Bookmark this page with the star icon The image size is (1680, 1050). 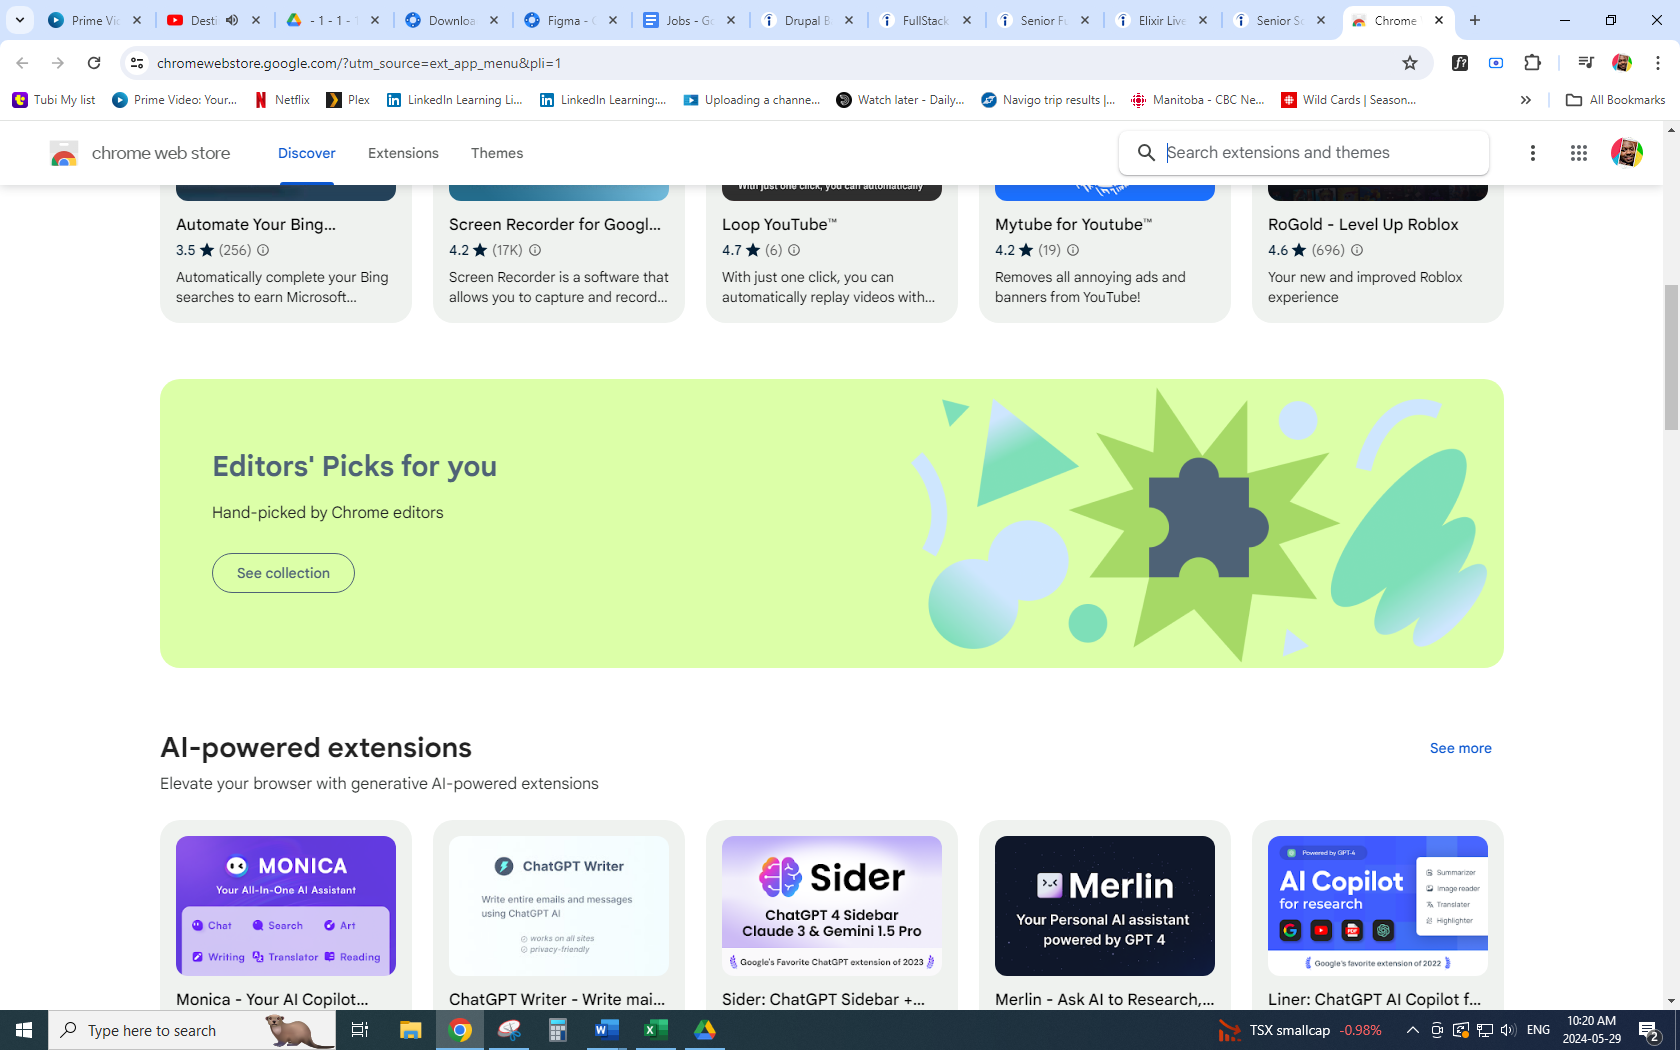[x=1410, y=63]
